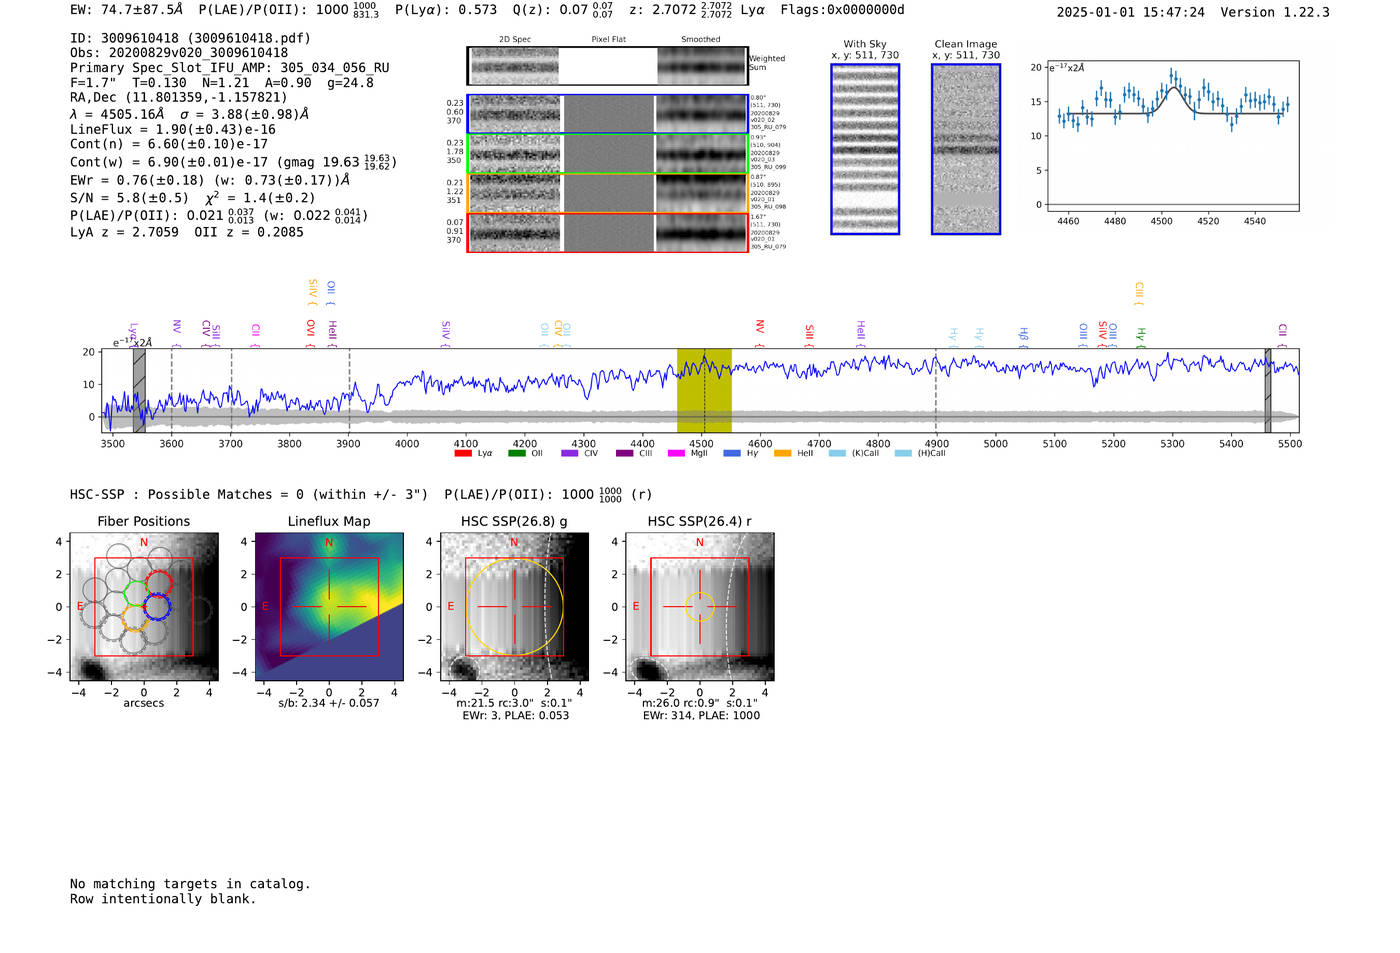Screen dimensions: 1400x953
Task: Click the Primary Spec_Slot_IFU_AMP: 305_034_056_RU line
Action: [230, 68]
